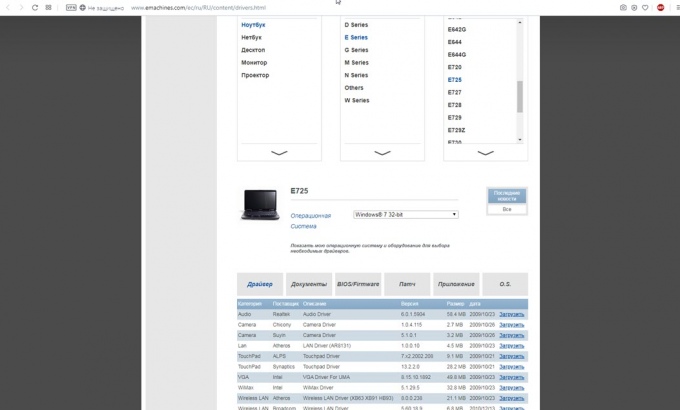
Task: Expand the model list chevron
Action: [486, 153]
